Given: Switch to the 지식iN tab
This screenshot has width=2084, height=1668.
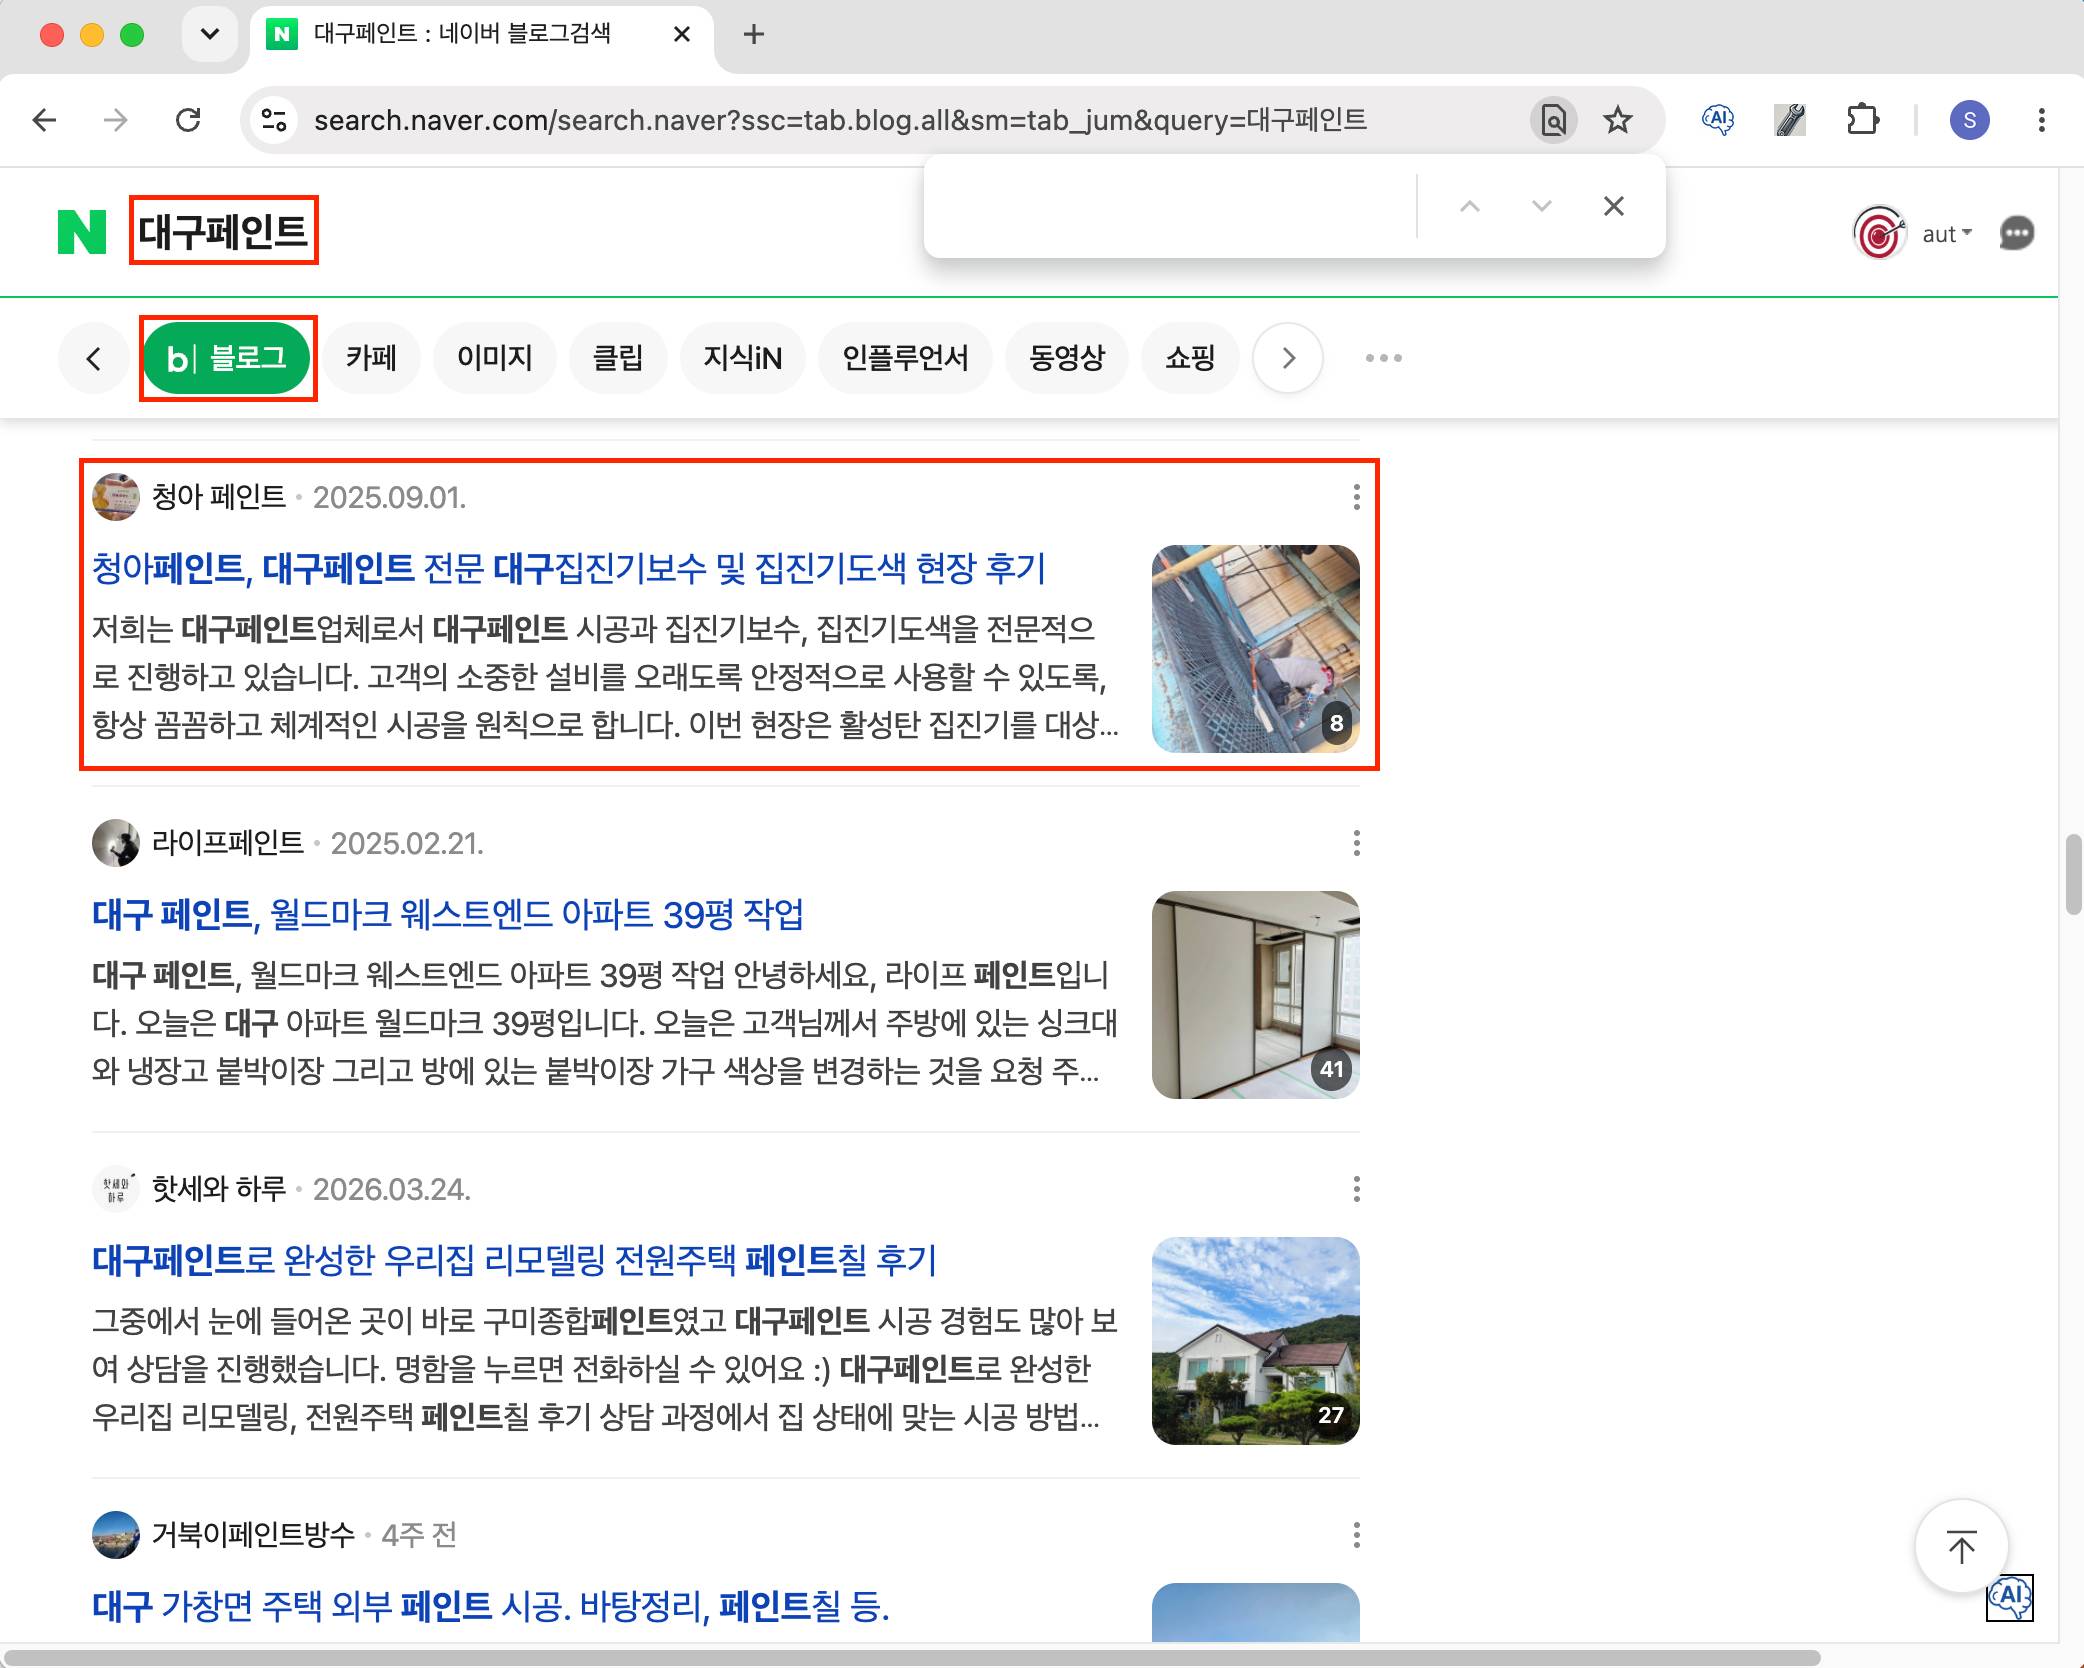Looking at the screenshot, I should click(x=742, y=358).
